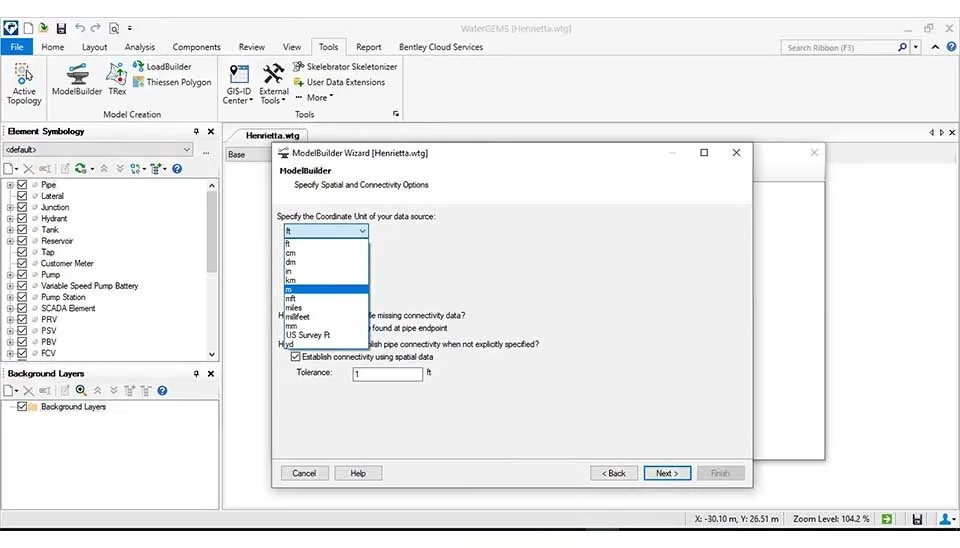Viewport: 960px width, 548px height.
Task: Click the Save icon in title bar
Action: click(61, 28)
